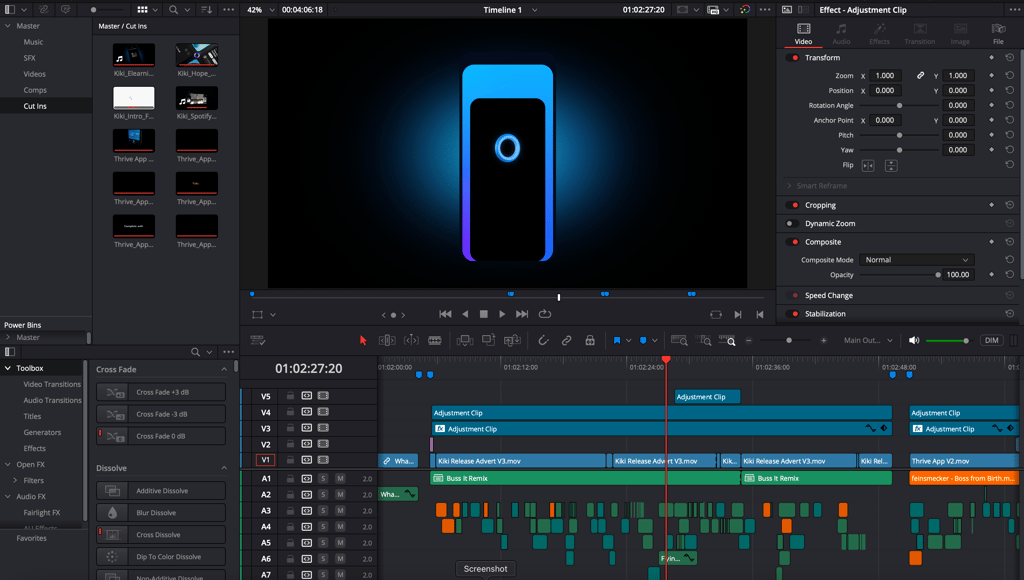Image resolution: width=1024 pixels, height=580 pixels.
Task: Click the DIM audio button
Action: (x=991, y=341)
